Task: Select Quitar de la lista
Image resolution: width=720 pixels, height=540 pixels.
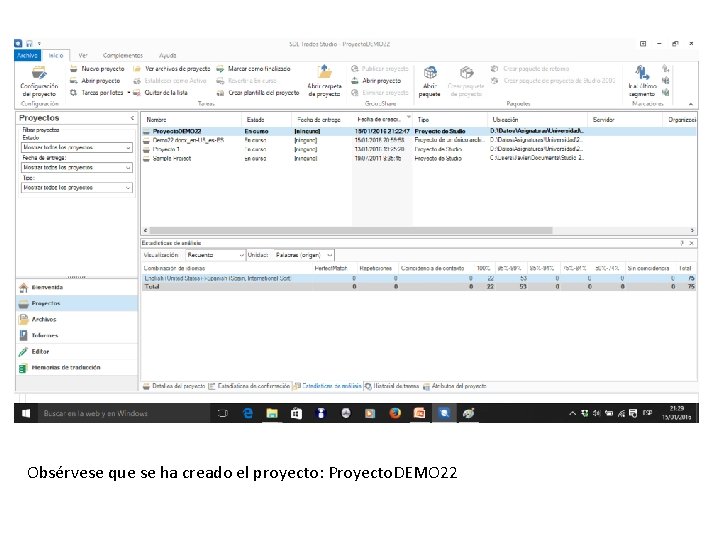Action: coord(160,93)
